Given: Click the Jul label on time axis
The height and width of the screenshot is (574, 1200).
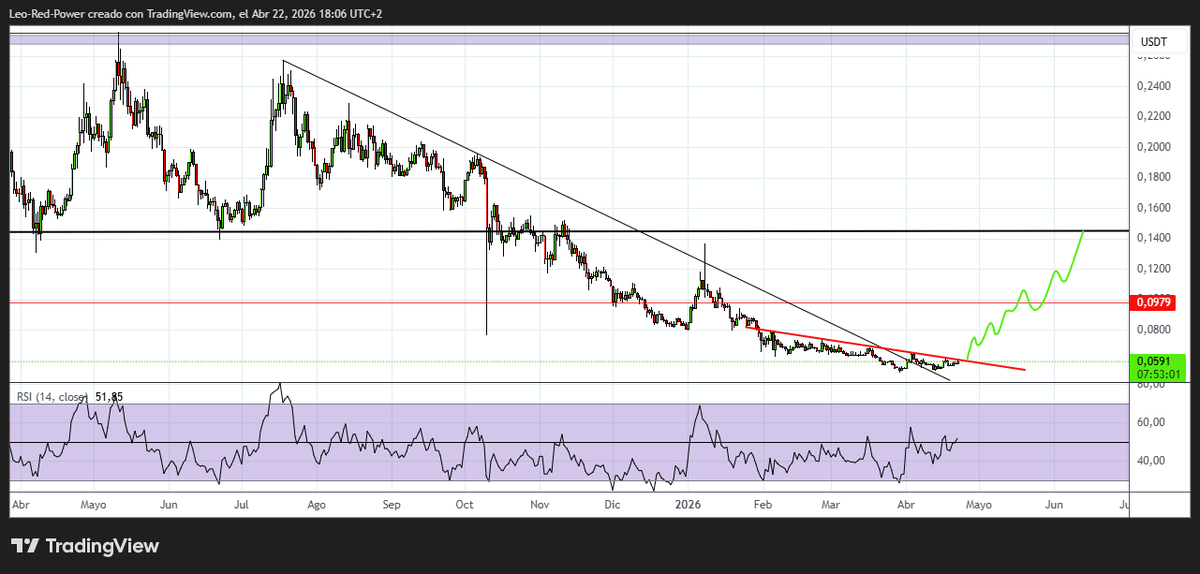Looking at the screenshot, I should 242,506.
